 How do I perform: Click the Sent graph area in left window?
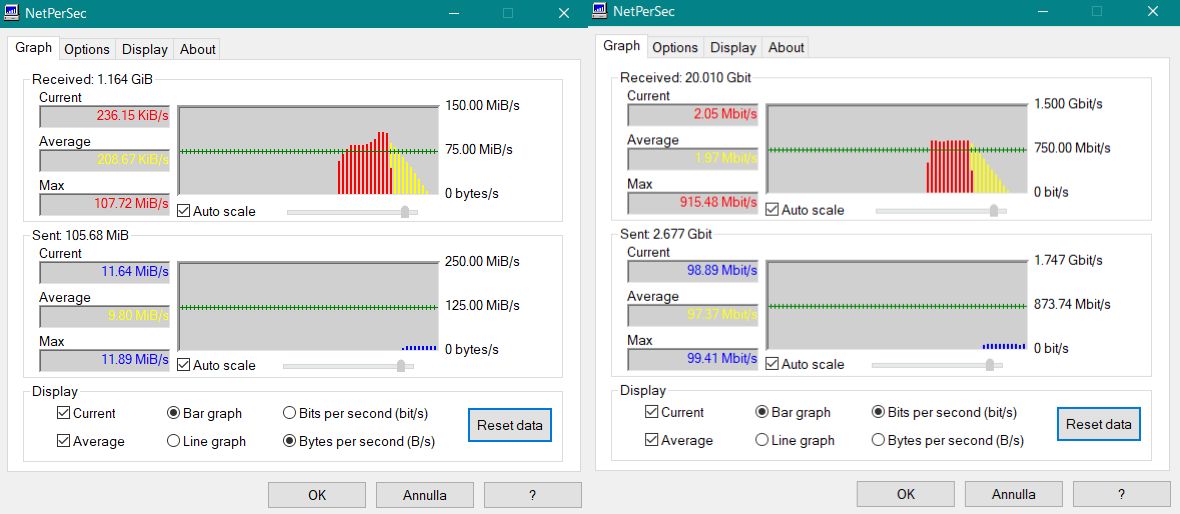[x=309, y=306]
